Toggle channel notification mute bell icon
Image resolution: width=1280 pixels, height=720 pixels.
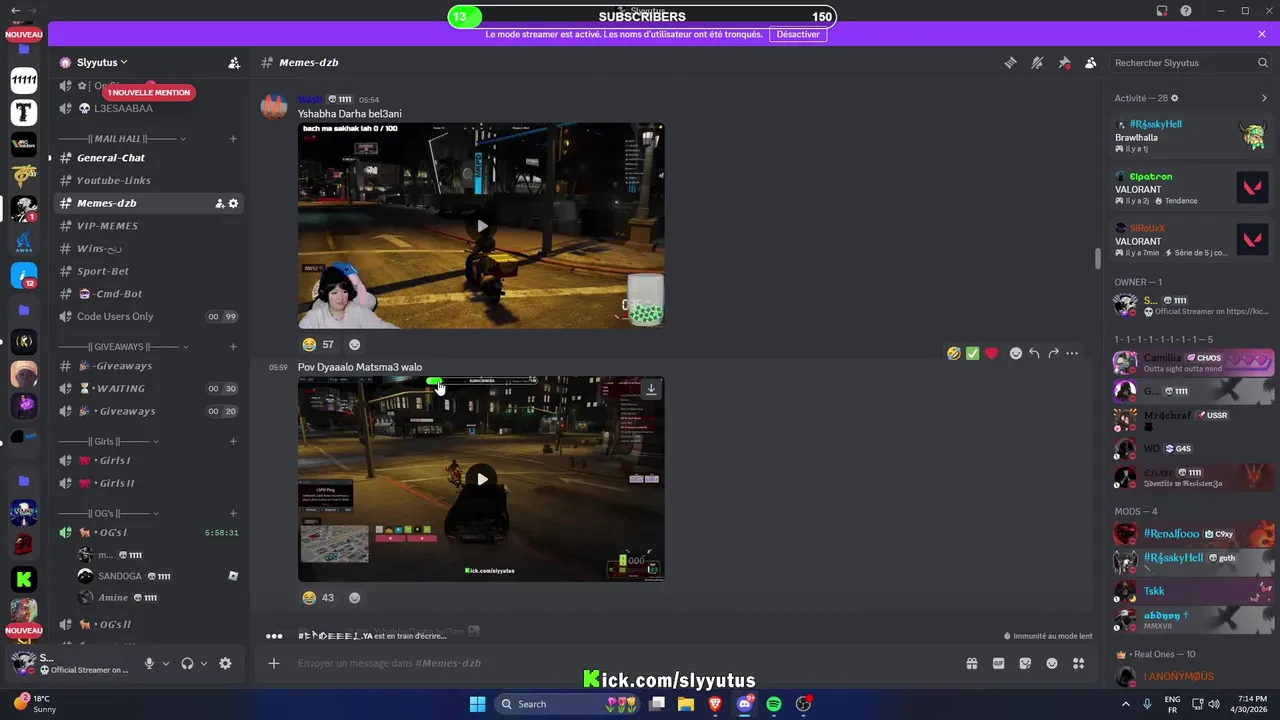(1037, 62)
